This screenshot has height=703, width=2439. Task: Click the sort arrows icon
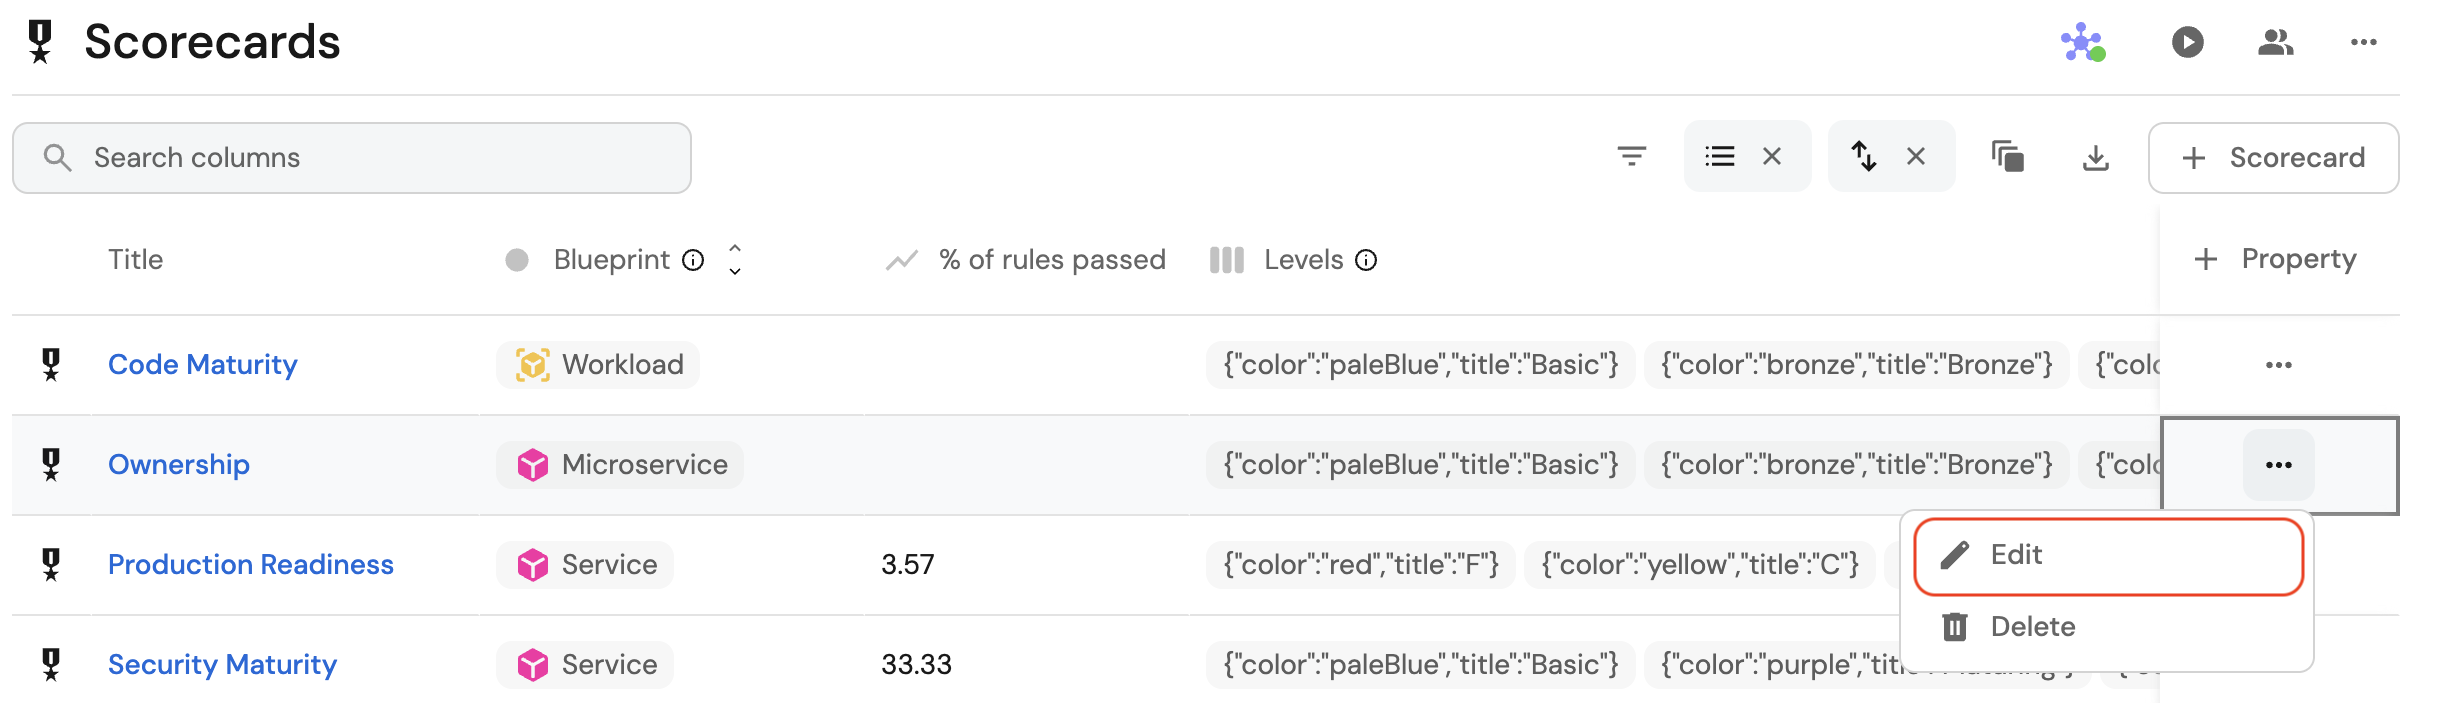(1864, 156)
